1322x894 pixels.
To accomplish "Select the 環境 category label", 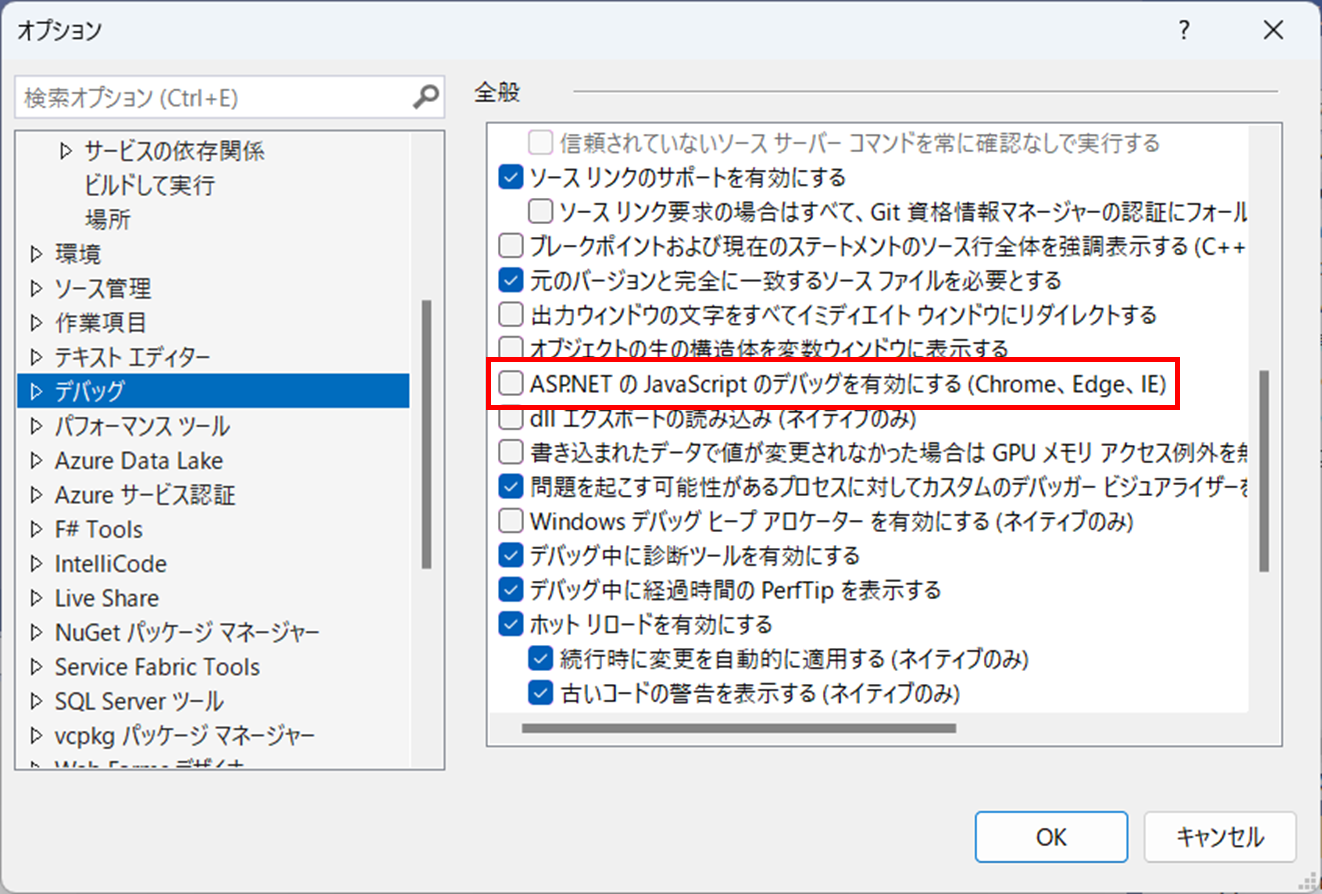I will 78,255.
